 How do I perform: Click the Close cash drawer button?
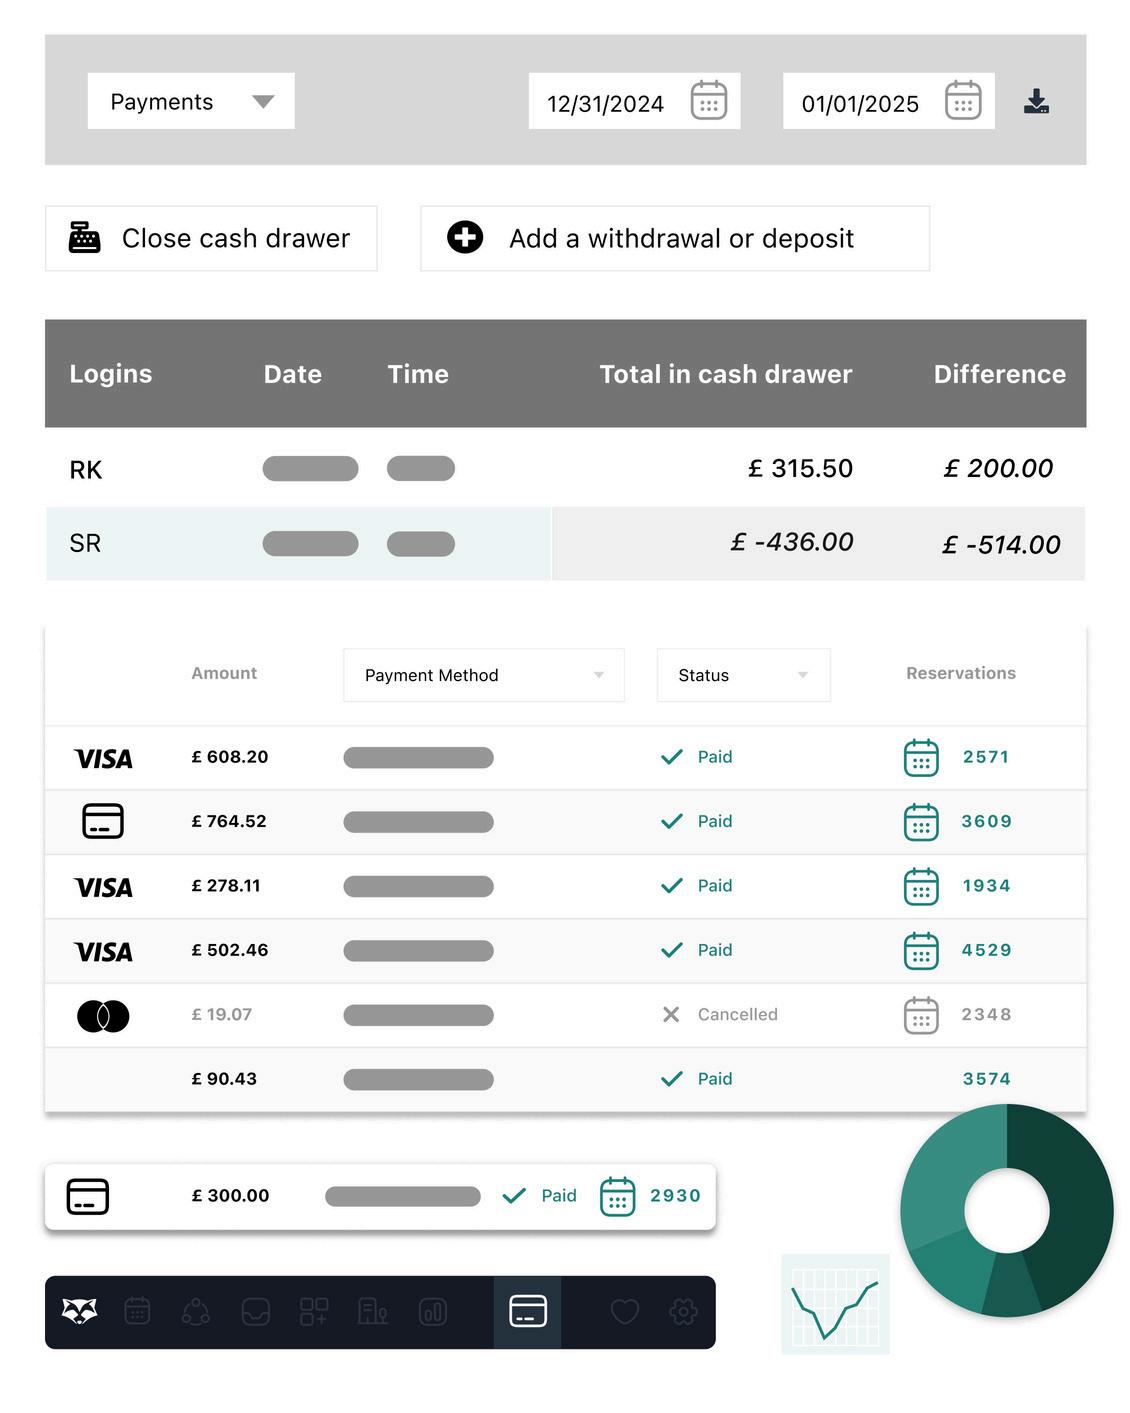(x=211, y=238)
